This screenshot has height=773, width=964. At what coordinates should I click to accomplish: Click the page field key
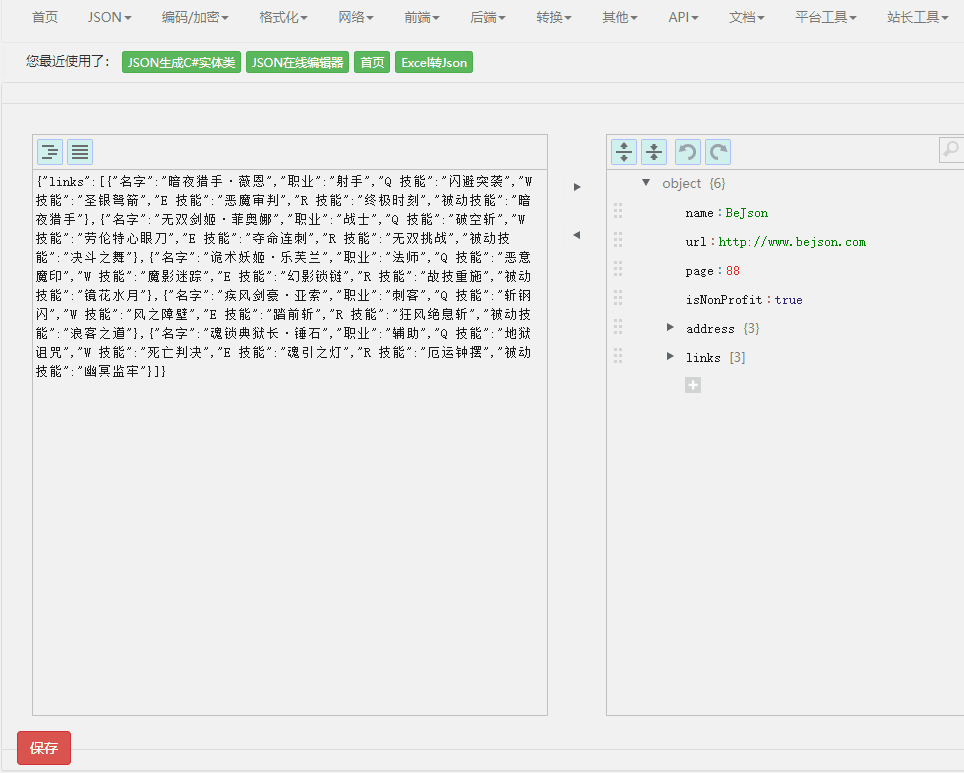(700, 271)
